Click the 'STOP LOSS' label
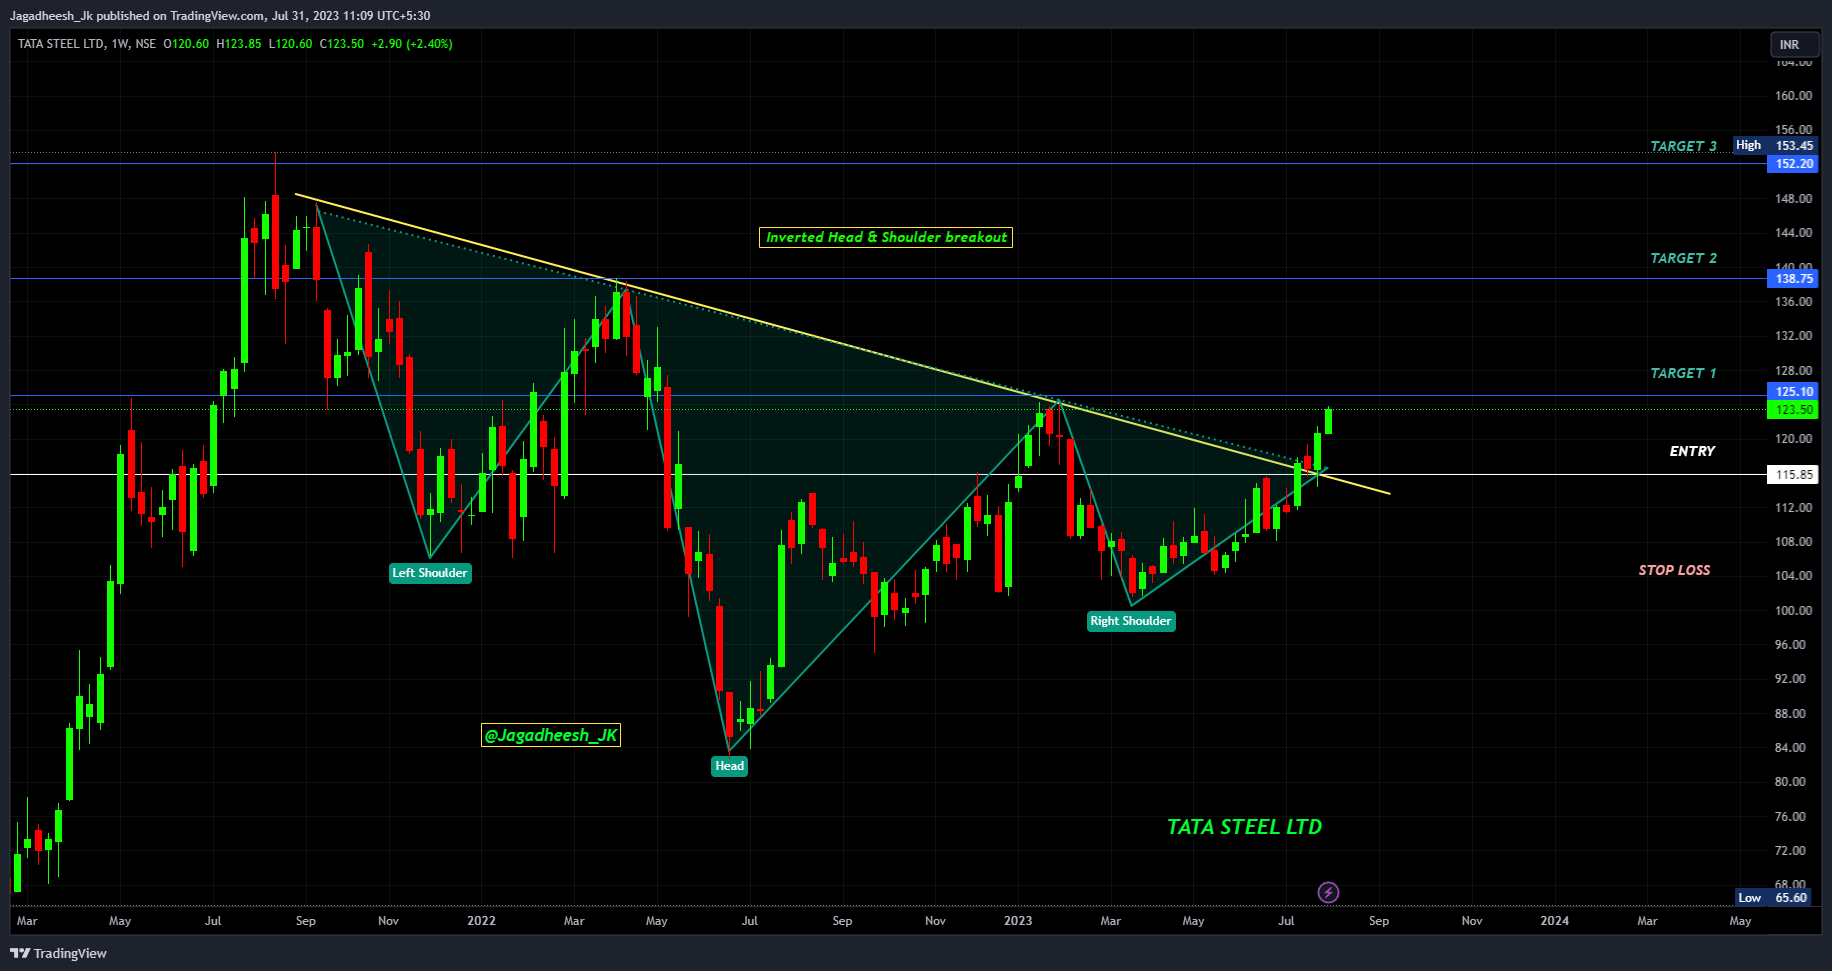The width and height of the screenshot is (1832, 971). point(1674,570)
